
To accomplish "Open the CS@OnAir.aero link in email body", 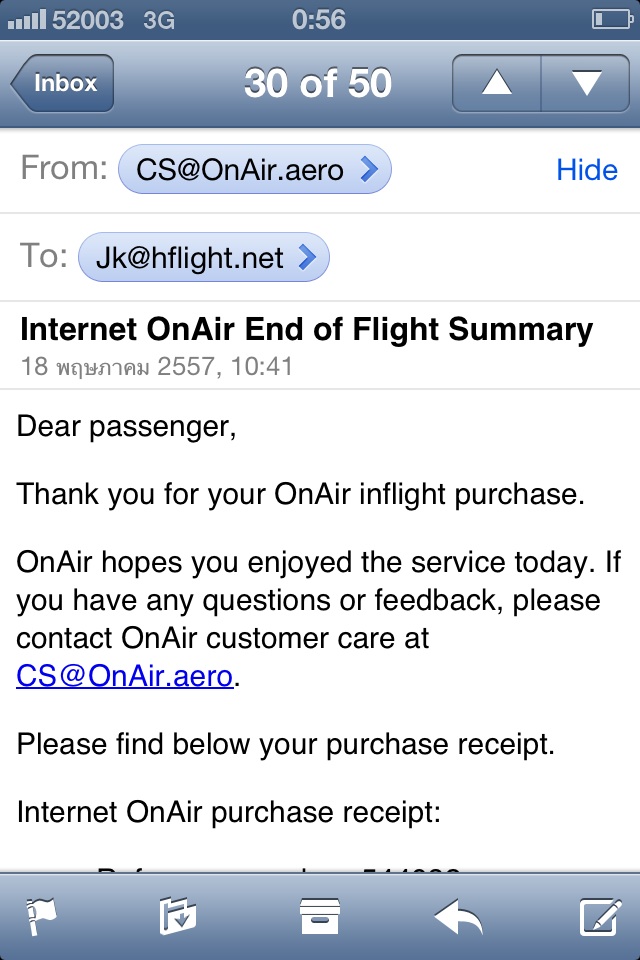I will [124, 676].
